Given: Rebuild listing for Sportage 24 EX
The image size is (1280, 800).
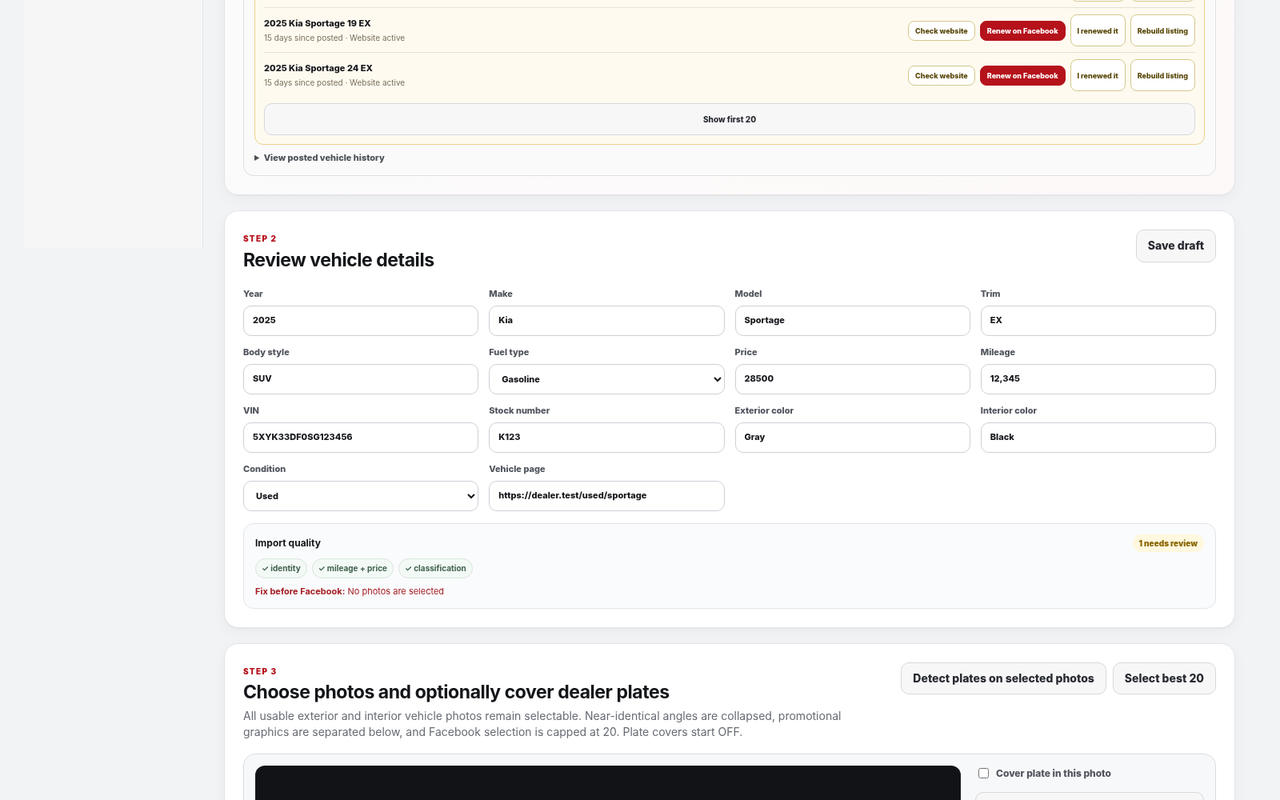Looking at the screenshot, I should pyautogui.click(x=1162, y=75).
